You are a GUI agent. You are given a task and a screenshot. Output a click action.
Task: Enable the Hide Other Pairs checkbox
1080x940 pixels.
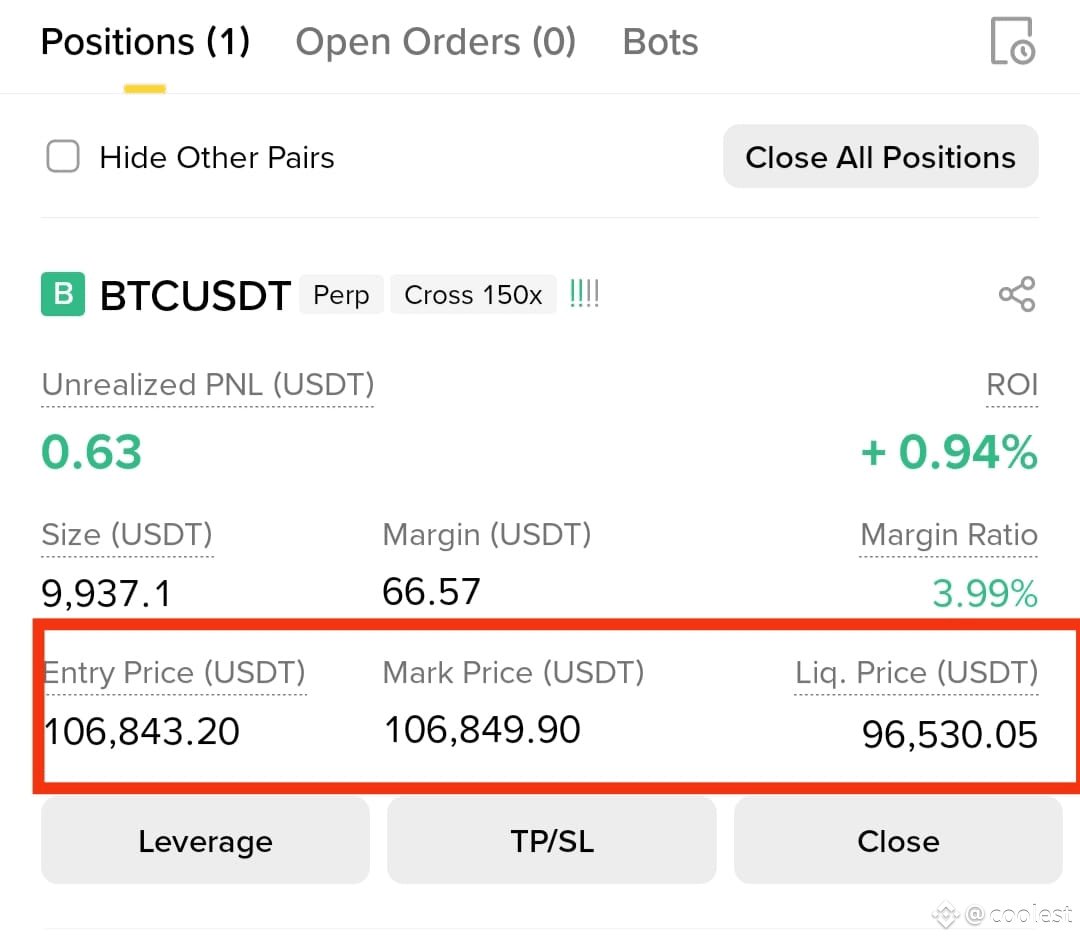click(x=62, y=156)
